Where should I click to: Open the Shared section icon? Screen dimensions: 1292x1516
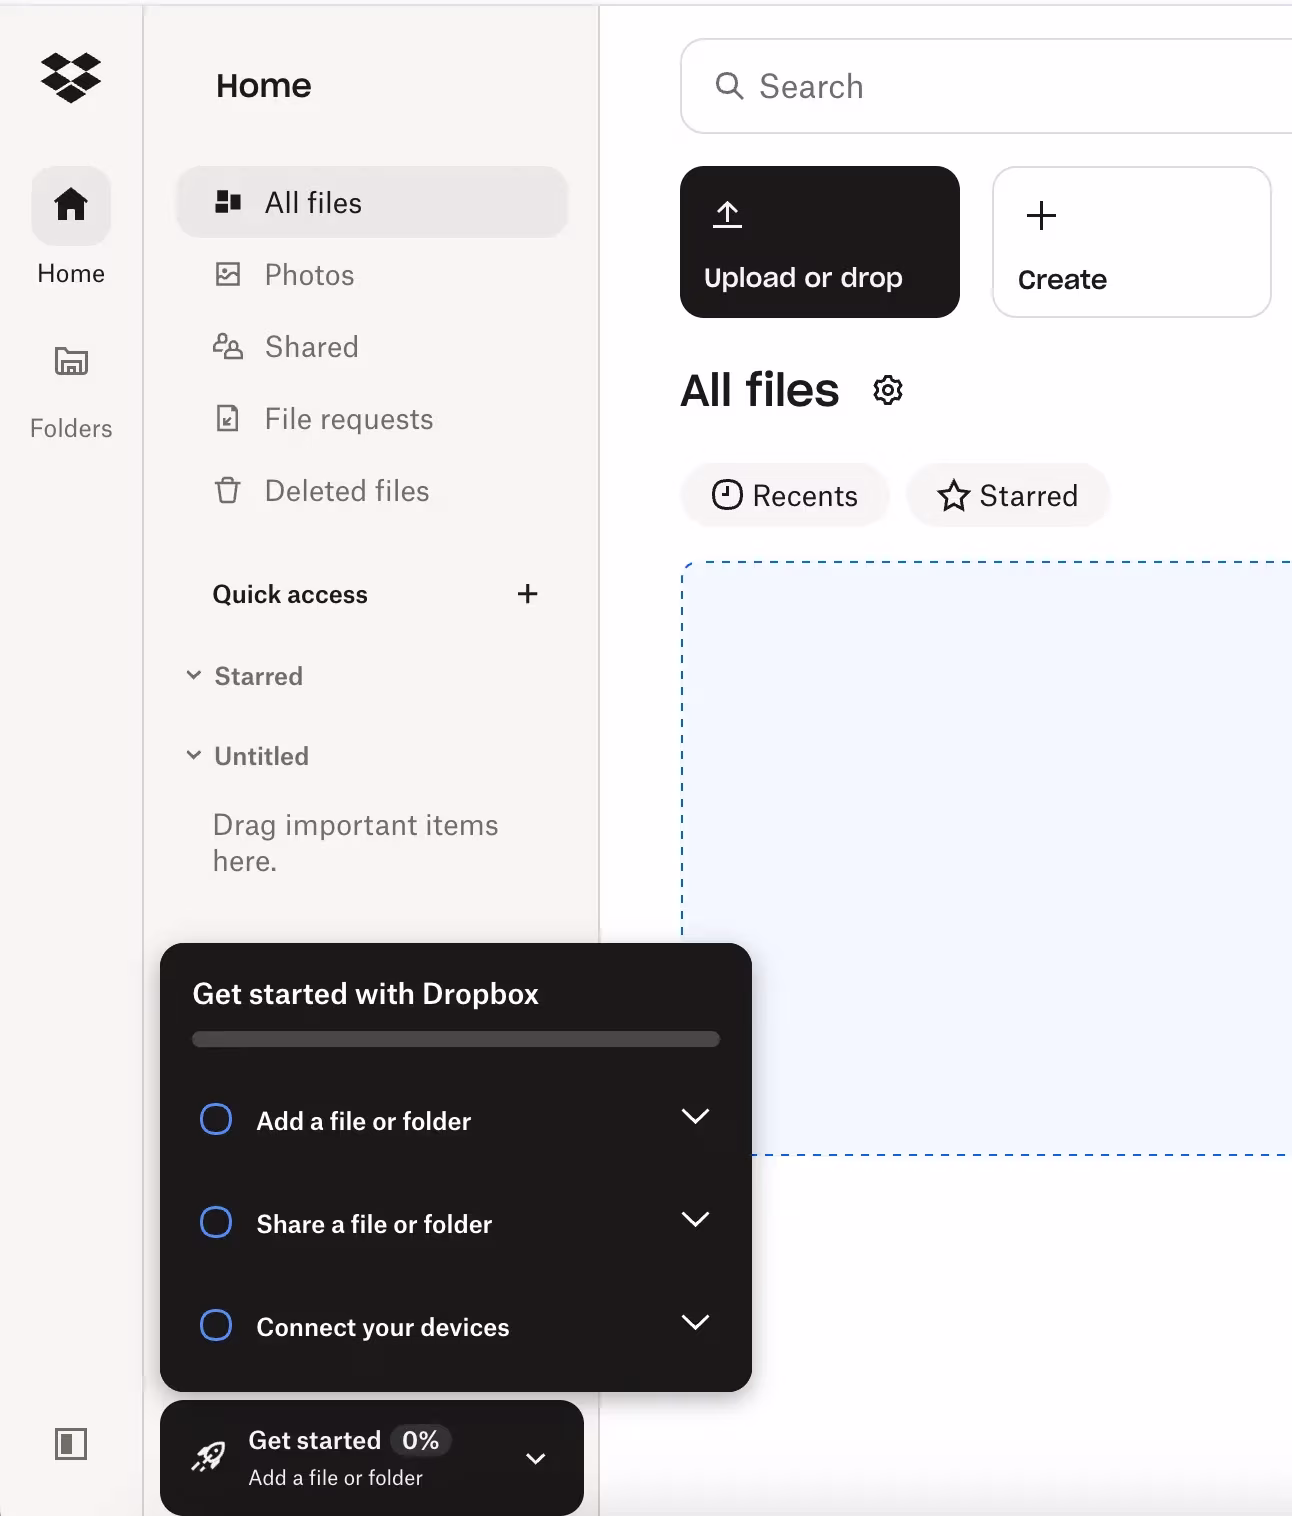229,346
